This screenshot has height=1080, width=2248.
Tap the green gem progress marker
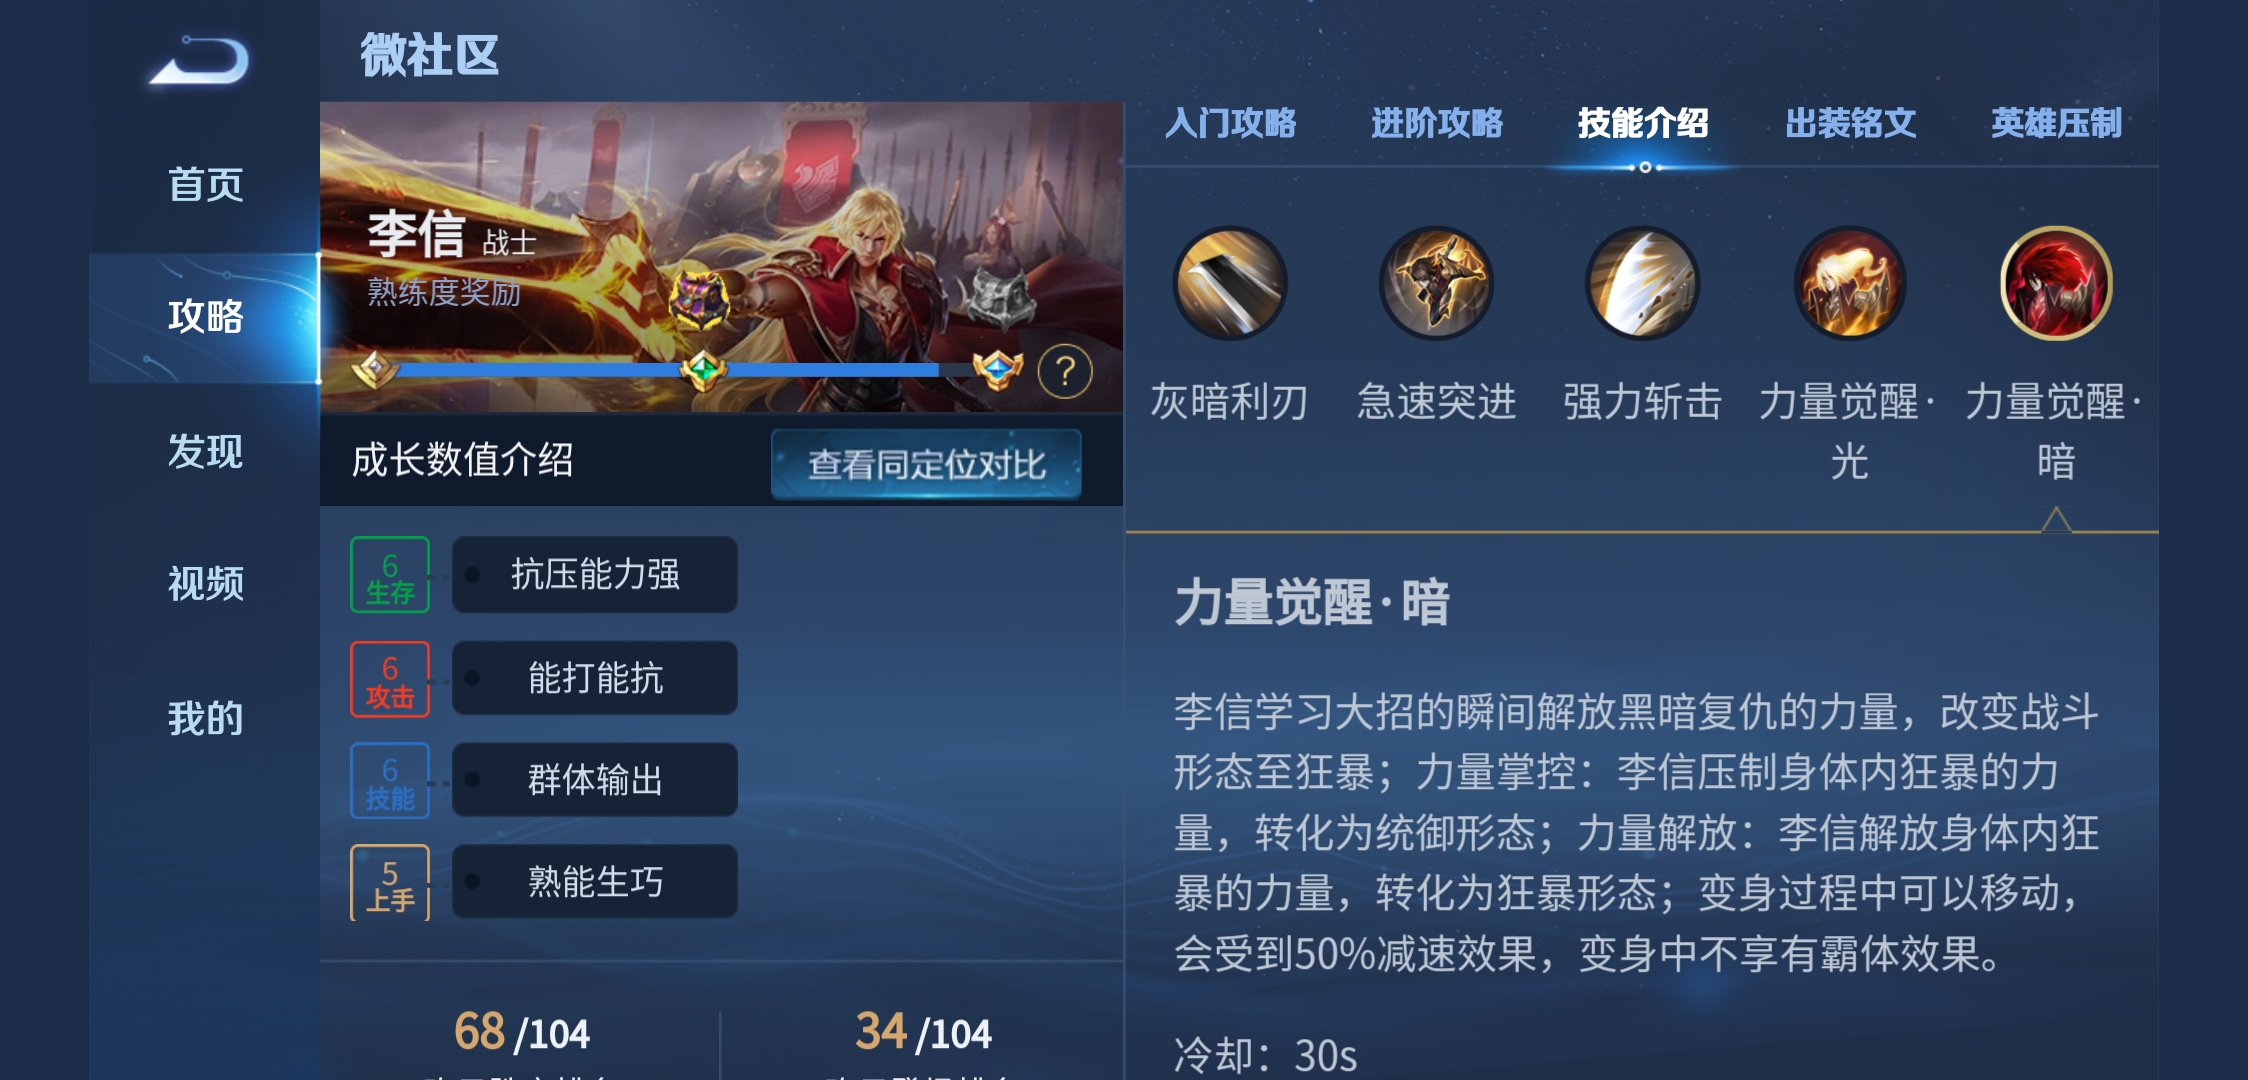coord(703,371)
